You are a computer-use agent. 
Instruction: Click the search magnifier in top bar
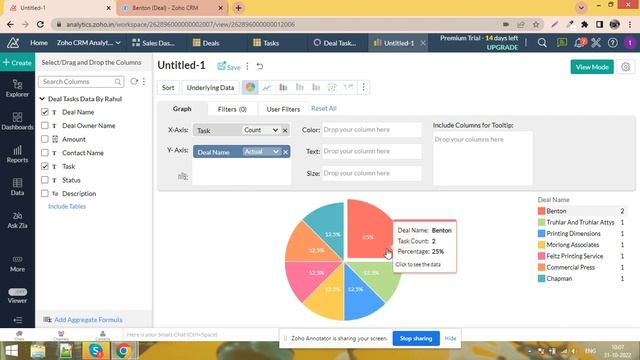[x=542, y=43]
